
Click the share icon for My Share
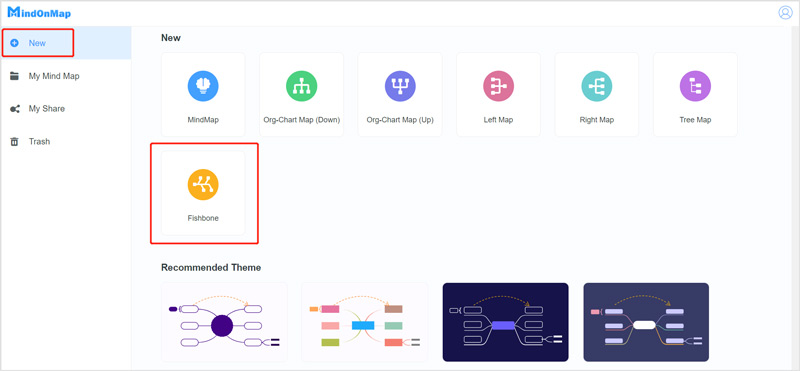click(14, 109)
